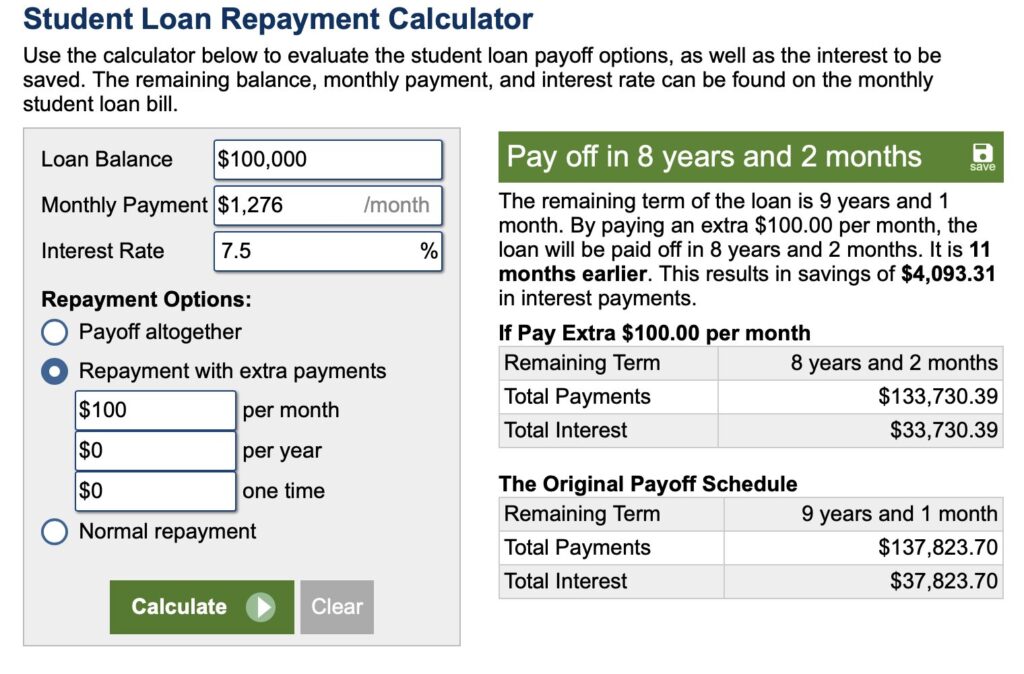The height and width of the screenshot is (674, 1024).
Task: Click the $133,730.39 total payments value
Action: [937, 397]
